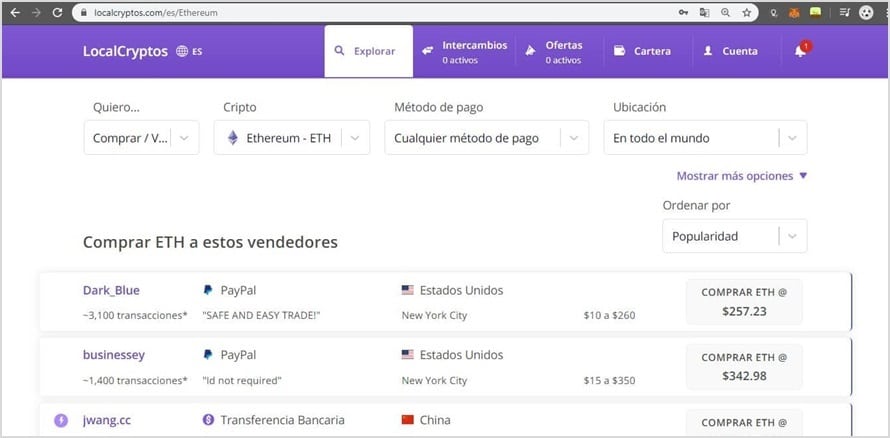Open the Cartera tab

point(643,51)
